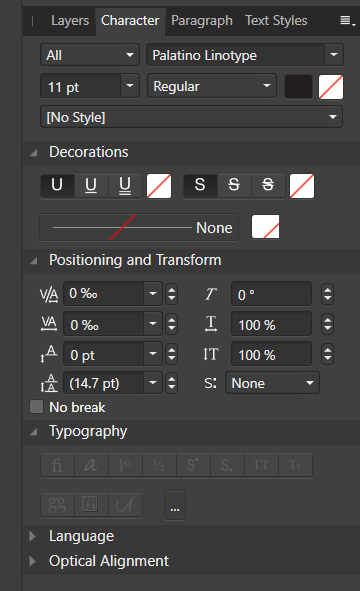This screenshot has width=360, height=591.
Task: Click the leading override (14.7 pt) field
Action: point(104,383)
